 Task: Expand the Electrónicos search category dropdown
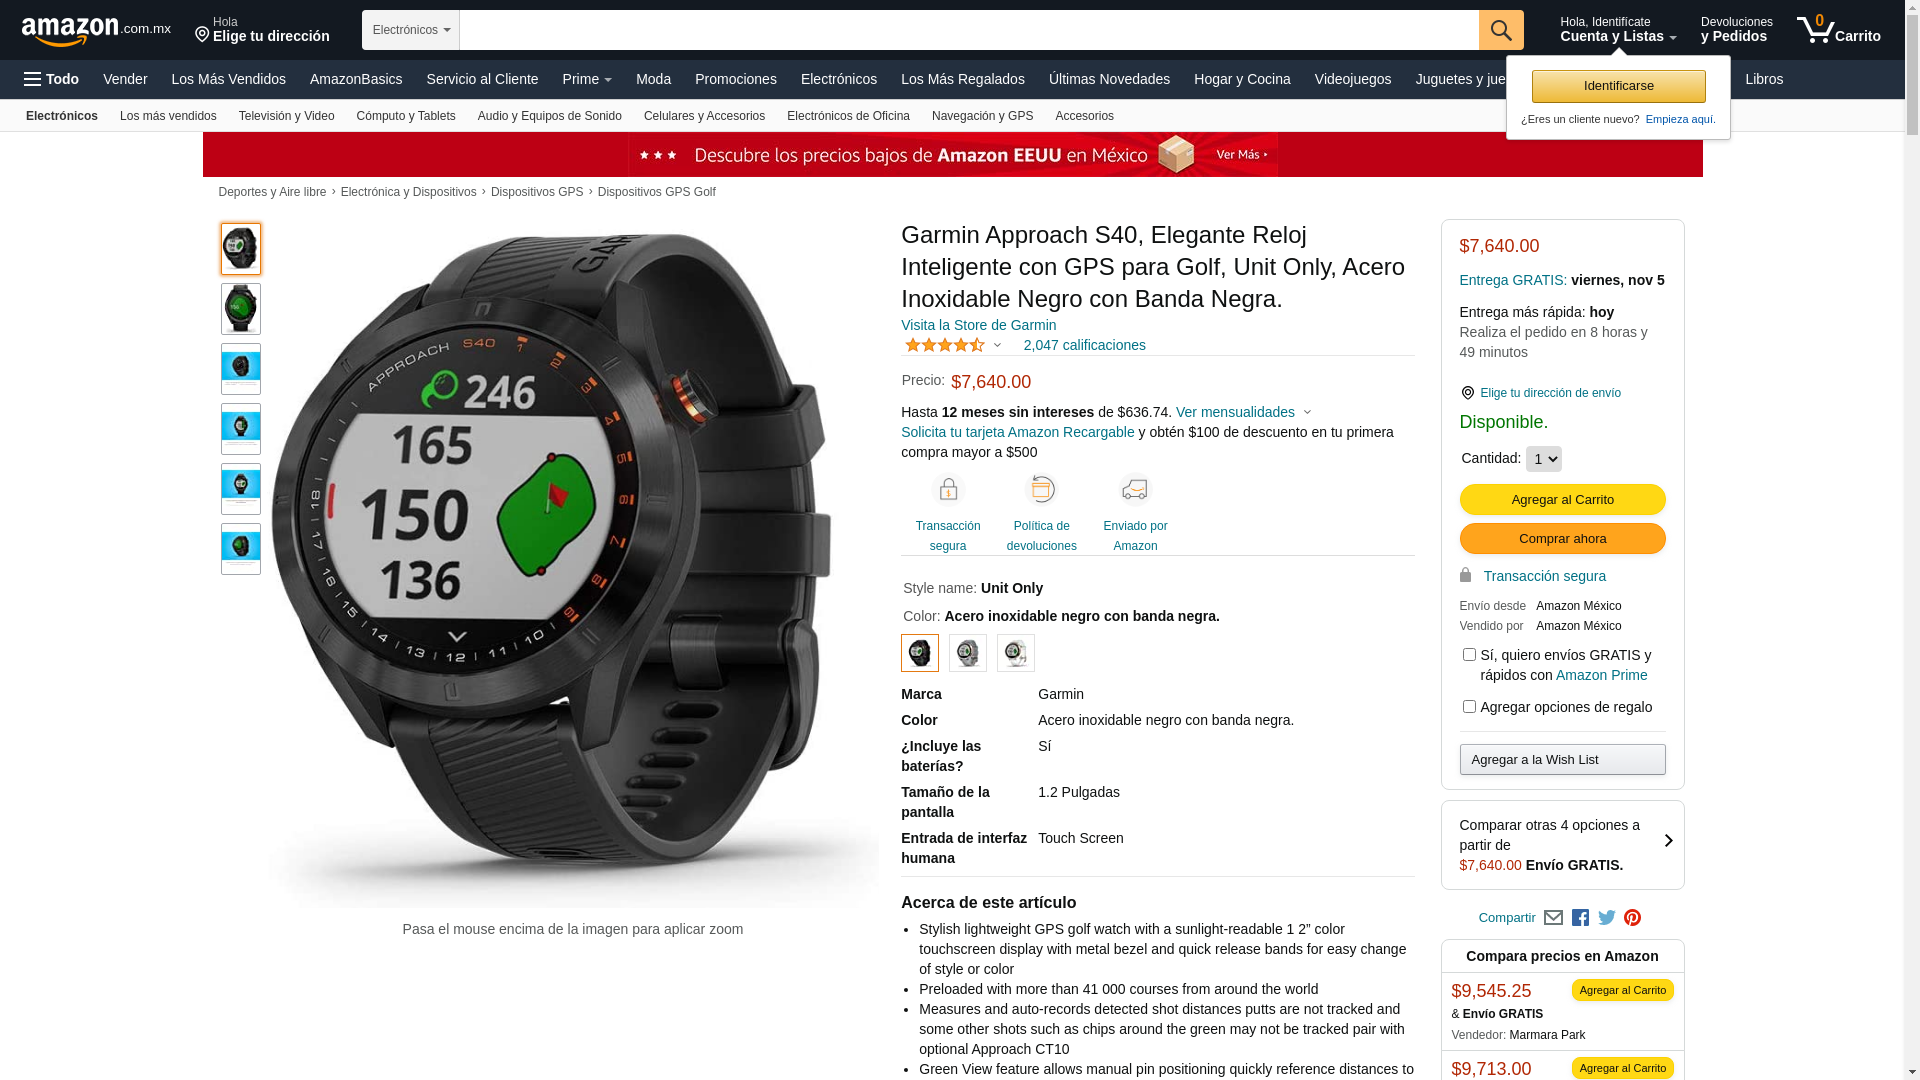pos(411,30)
